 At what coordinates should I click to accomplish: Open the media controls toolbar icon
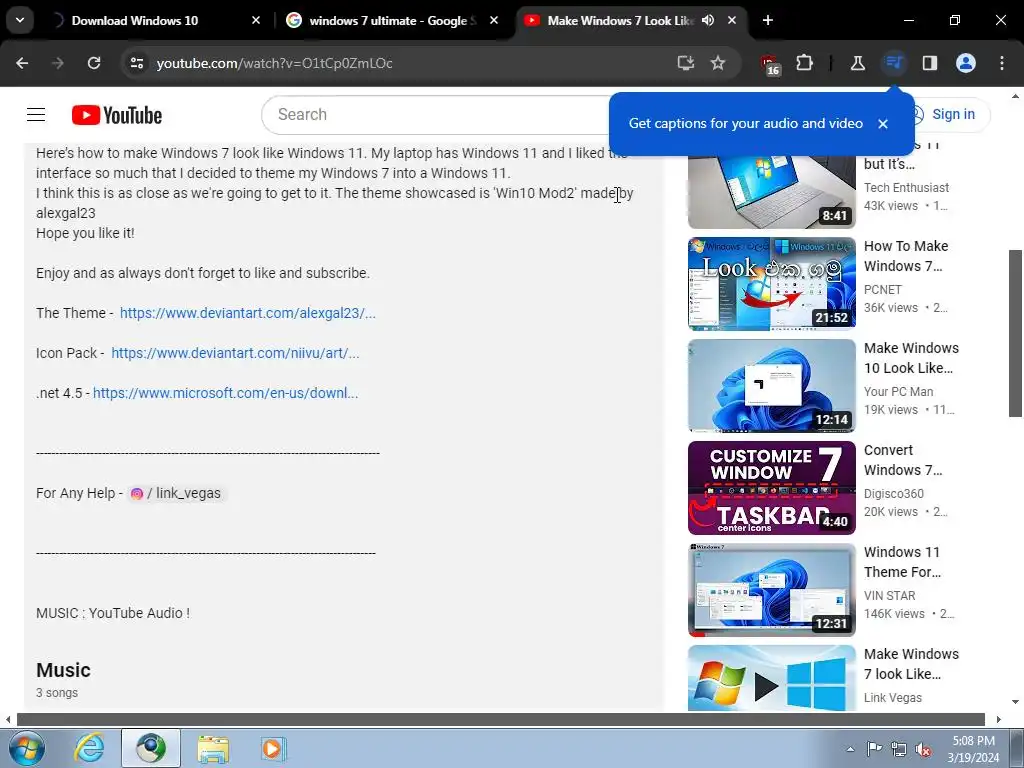893,63
